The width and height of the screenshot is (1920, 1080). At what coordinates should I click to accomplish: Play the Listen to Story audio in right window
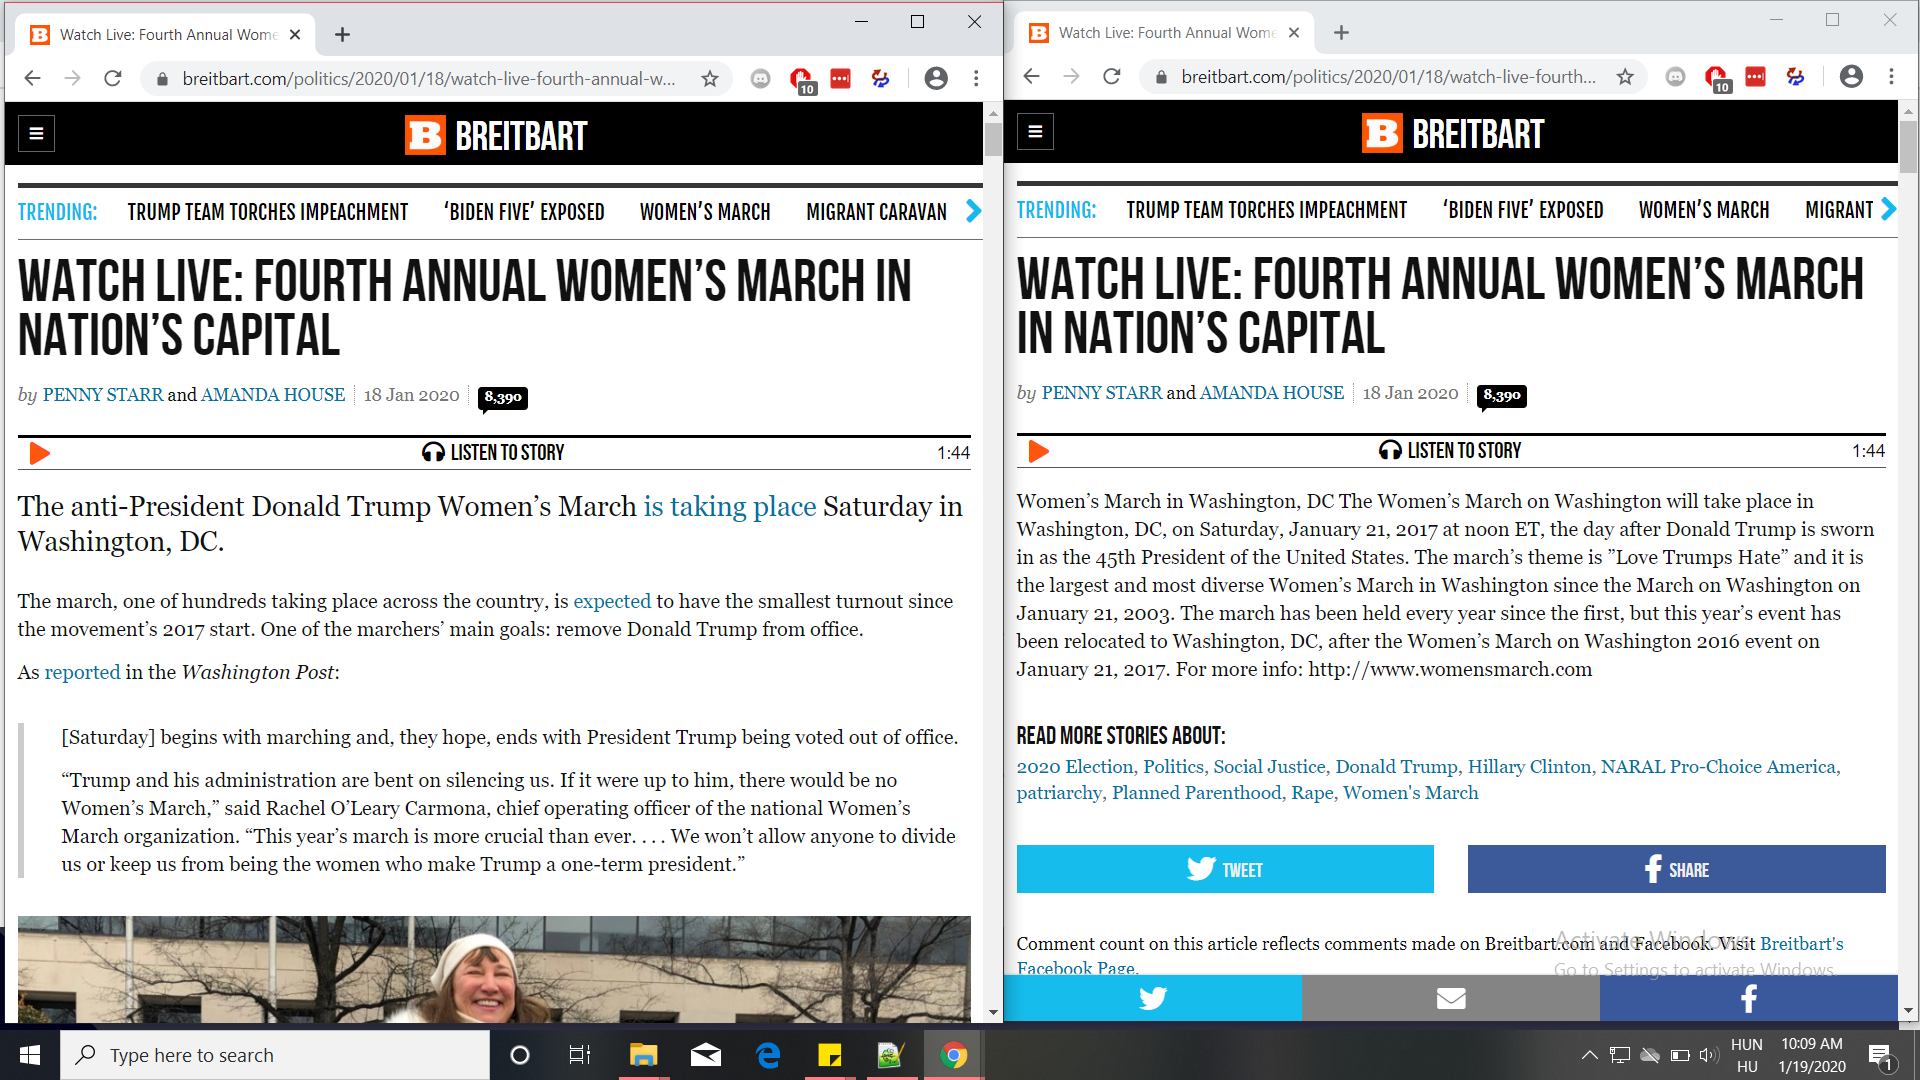[x=1038, y=451]
